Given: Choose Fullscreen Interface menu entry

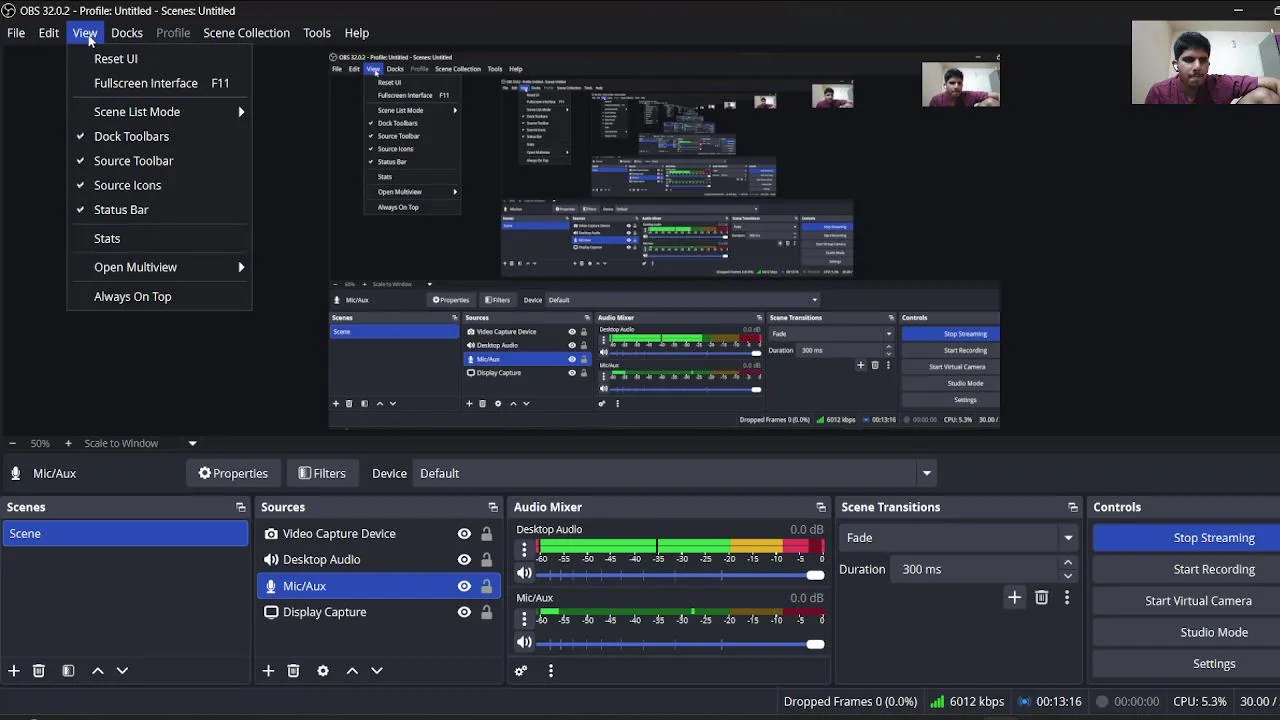Looking at the screenshot, I should click(x=159, y=83).
